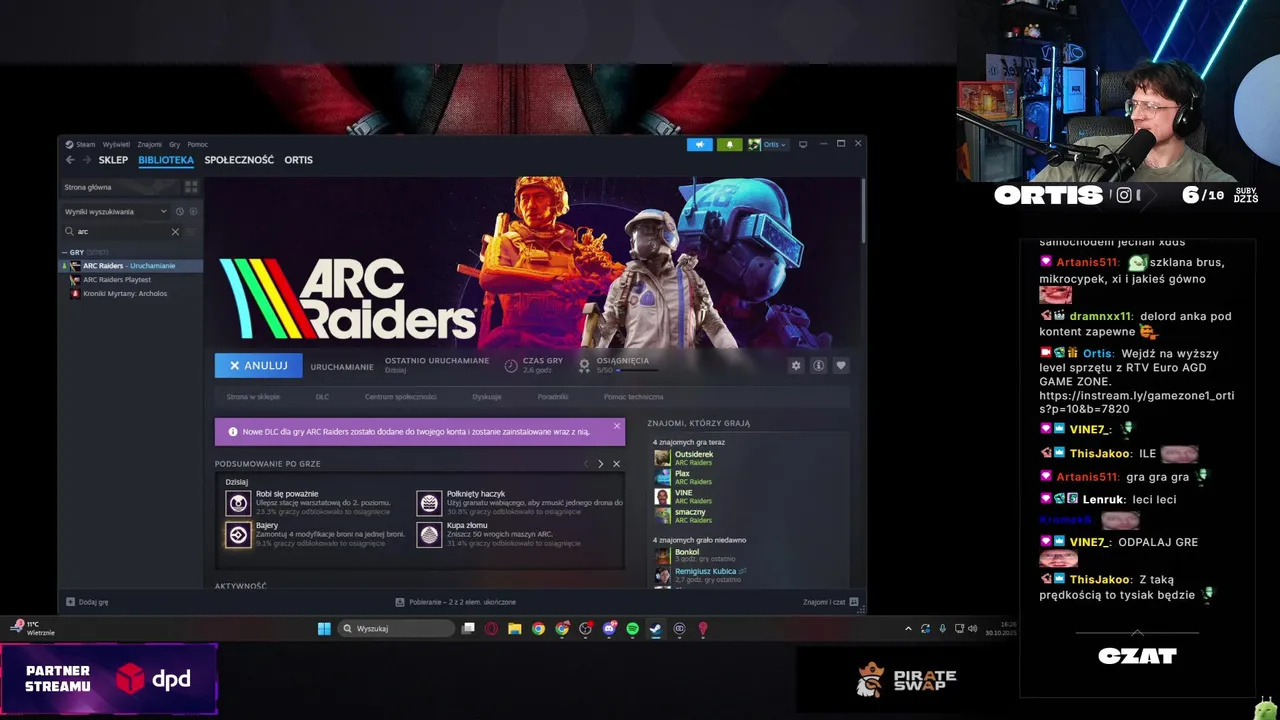The width and height of the screenshot is (1280, 720).
Task: Switch to the BIBLIOTEKA tab
Action: tap(166, 160)
